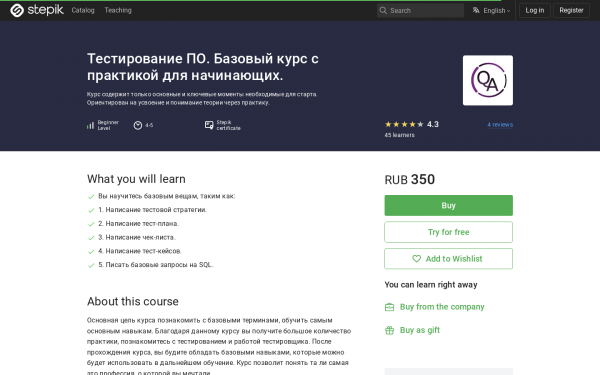The width and height of the screenshot is (600, 375).
Task: Click list item 'Писать базовые запросы на SQL'
Action: point(156,265)
